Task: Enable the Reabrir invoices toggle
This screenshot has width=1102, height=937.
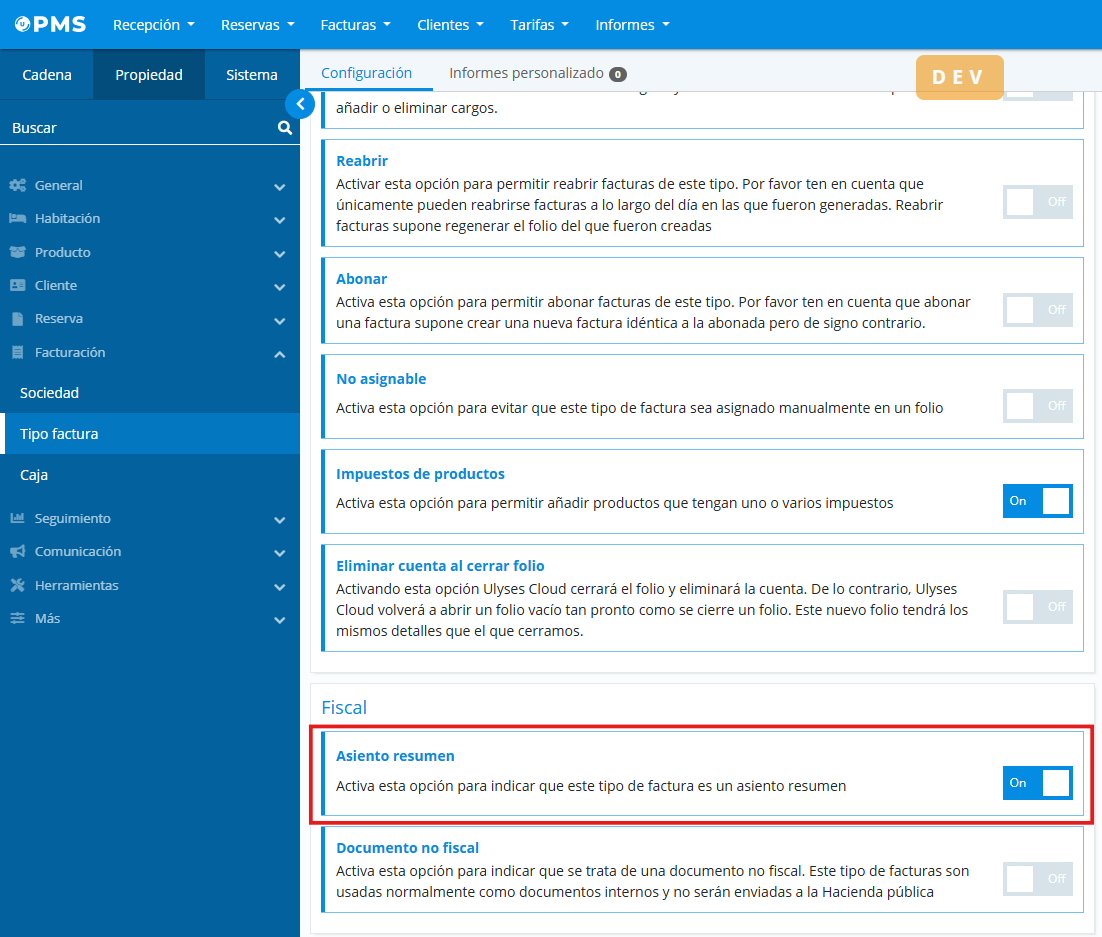Action: 1037,202
